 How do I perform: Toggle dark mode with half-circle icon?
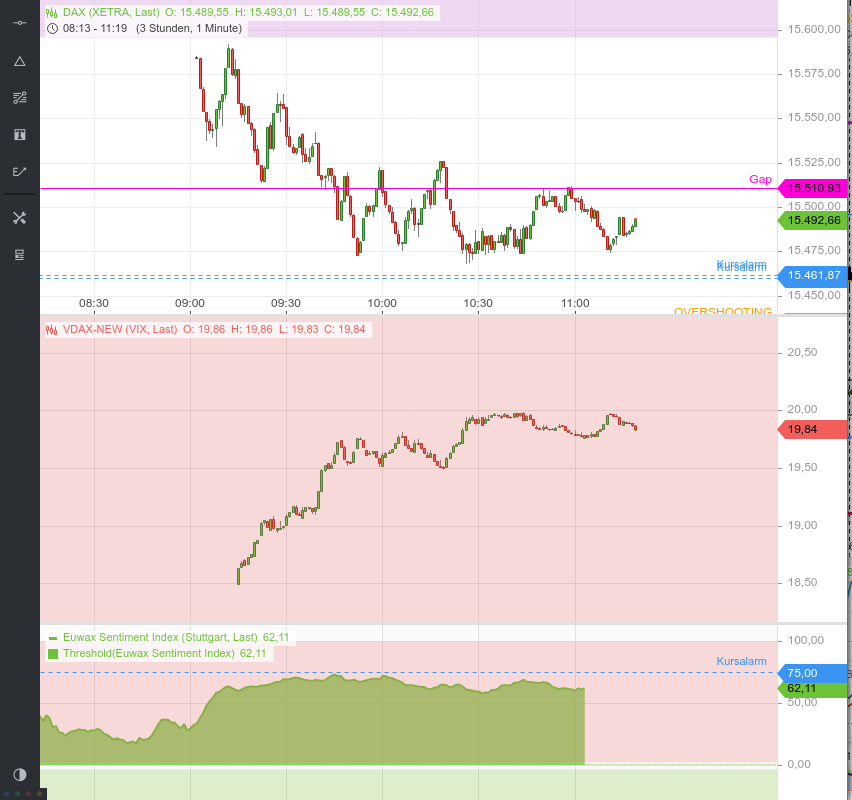pyautogui.click(x=19, y=774)
